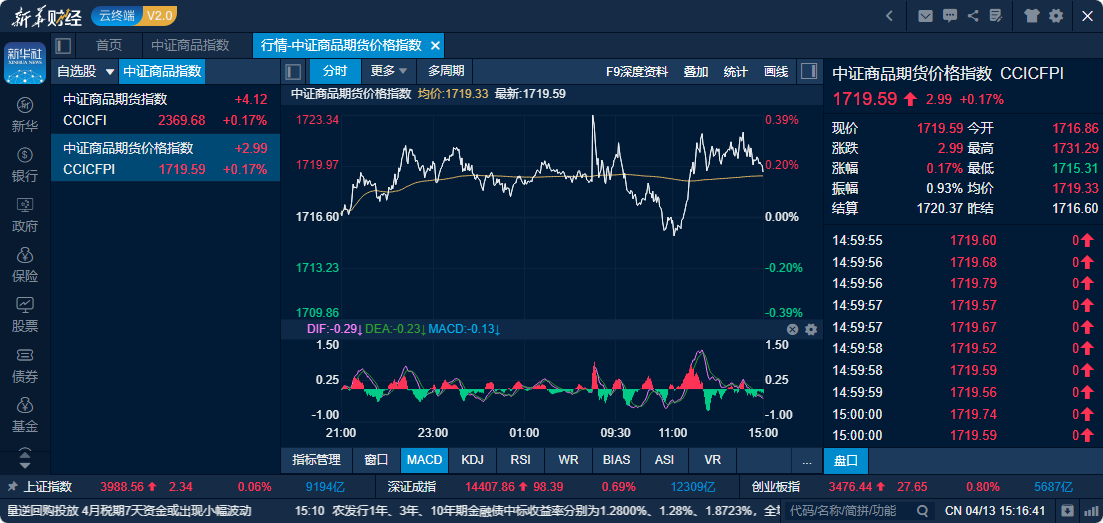Toggle the sidebar panel icon left of 首页
This screenshot has width=1103, height=523.
click(x=63, y=46)
